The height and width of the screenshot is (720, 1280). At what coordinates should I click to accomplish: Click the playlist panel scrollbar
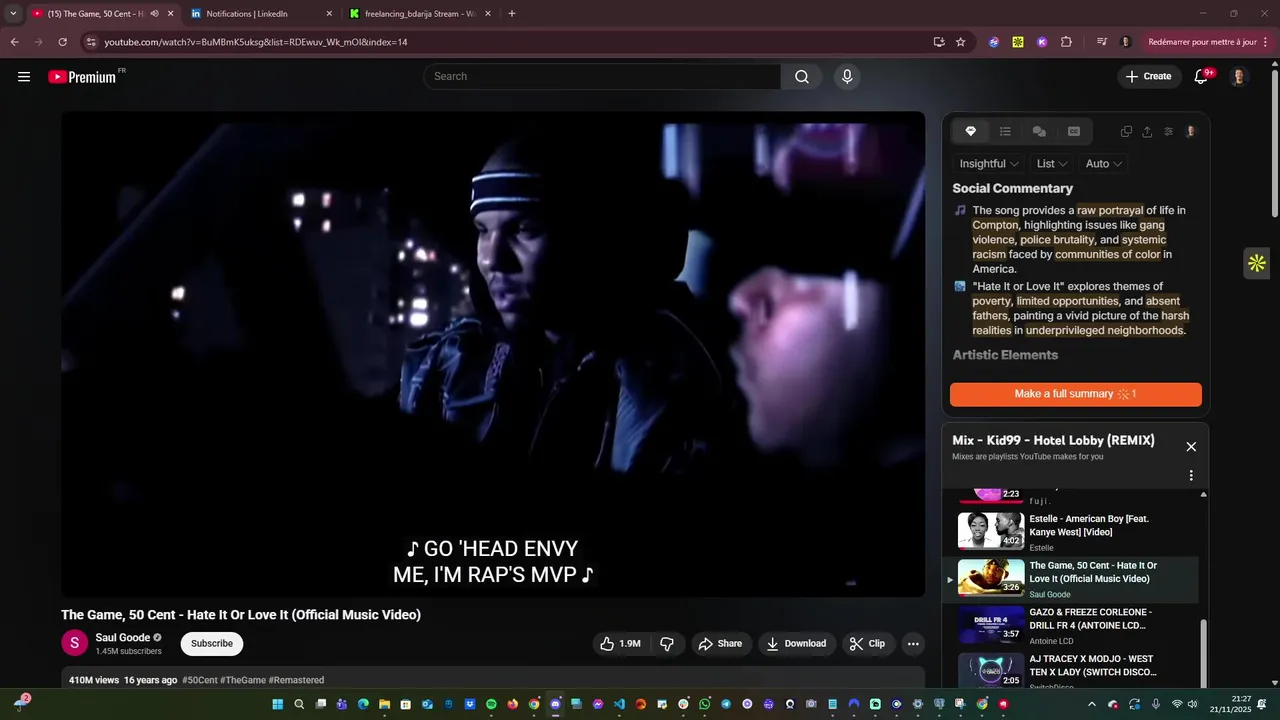1204,653
